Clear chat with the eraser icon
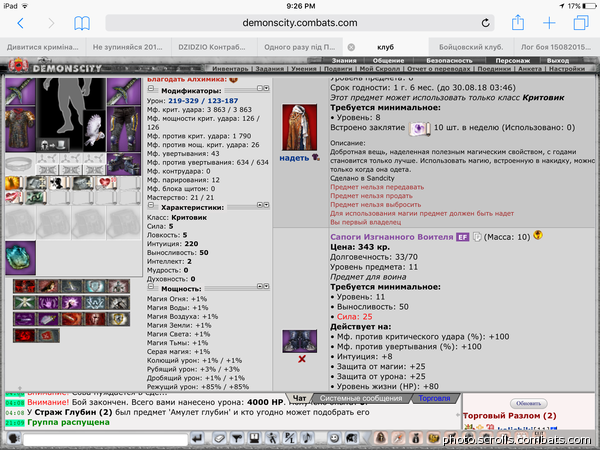 tap(219, 439)
